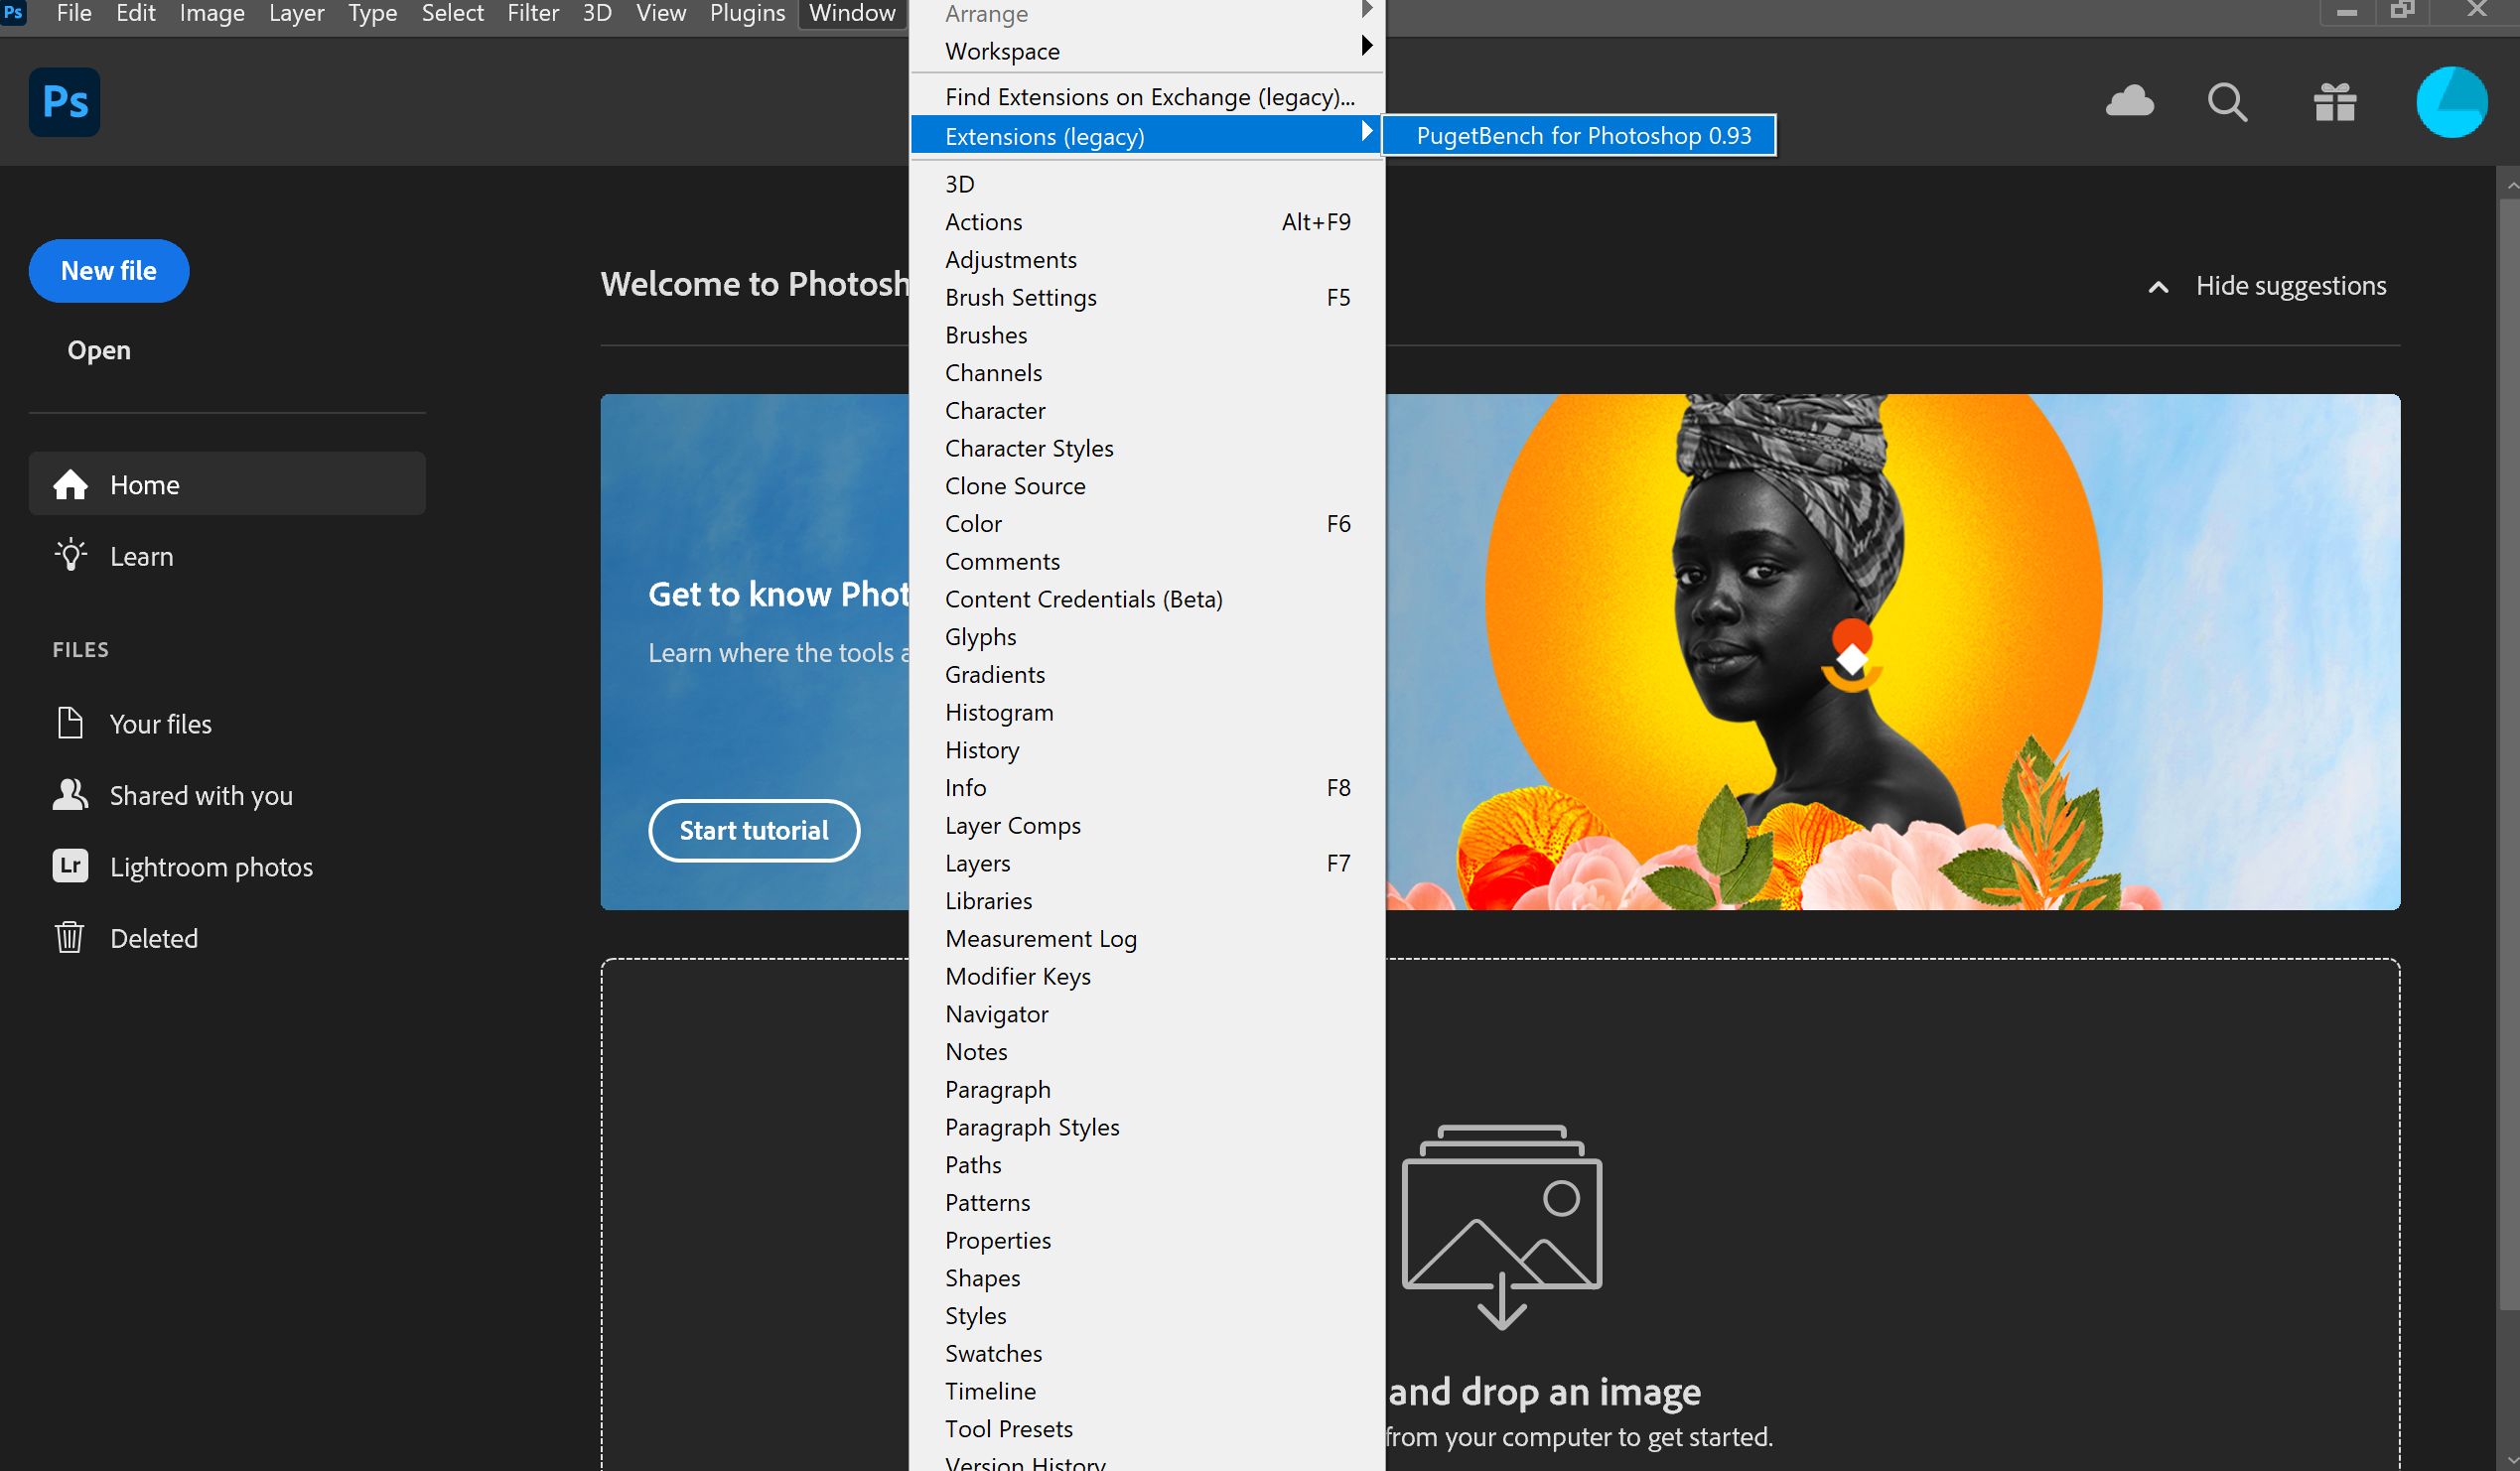
Task: Open the What's New gift icon
Action: click(2334, 102)
